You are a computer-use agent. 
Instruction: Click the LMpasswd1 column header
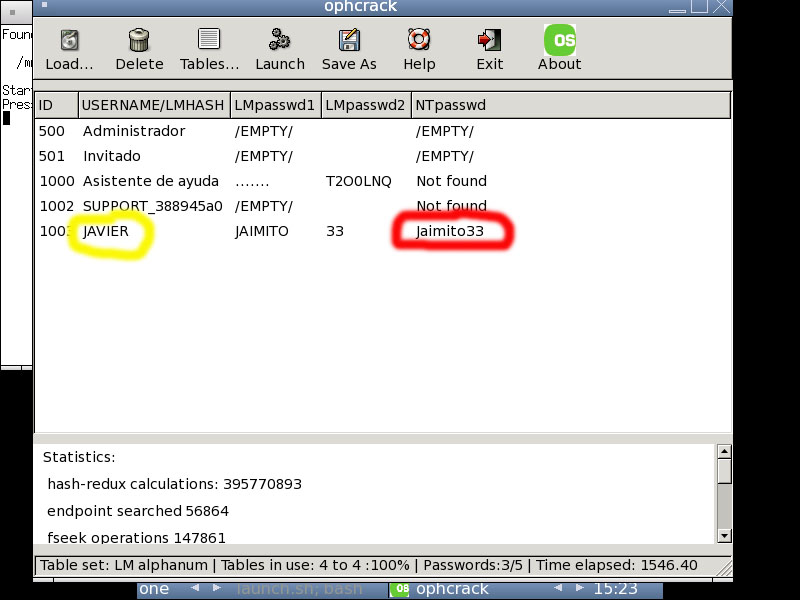(x=275, y=105)
